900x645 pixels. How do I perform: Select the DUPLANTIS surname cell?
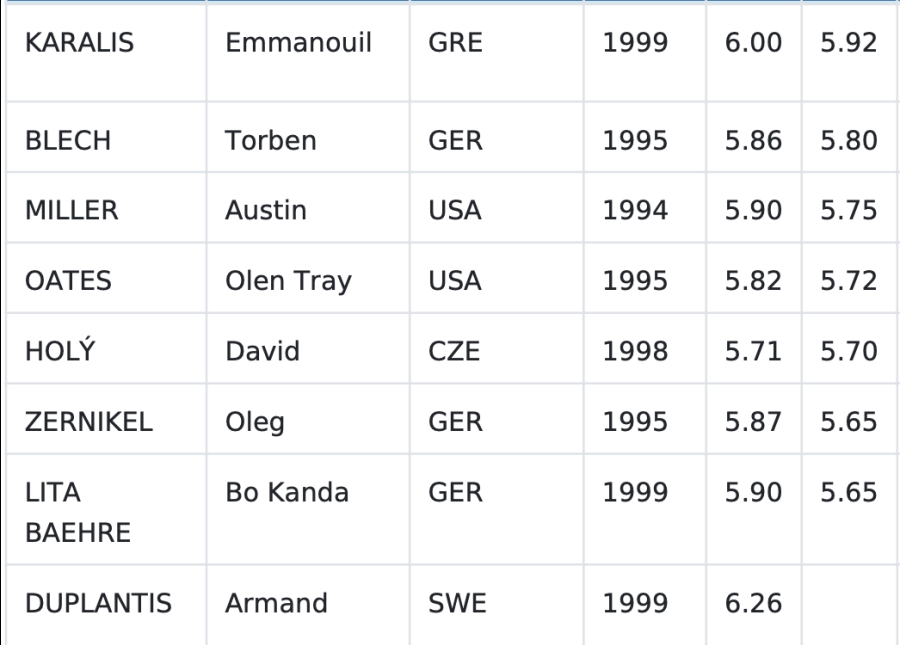click(98, 603)
